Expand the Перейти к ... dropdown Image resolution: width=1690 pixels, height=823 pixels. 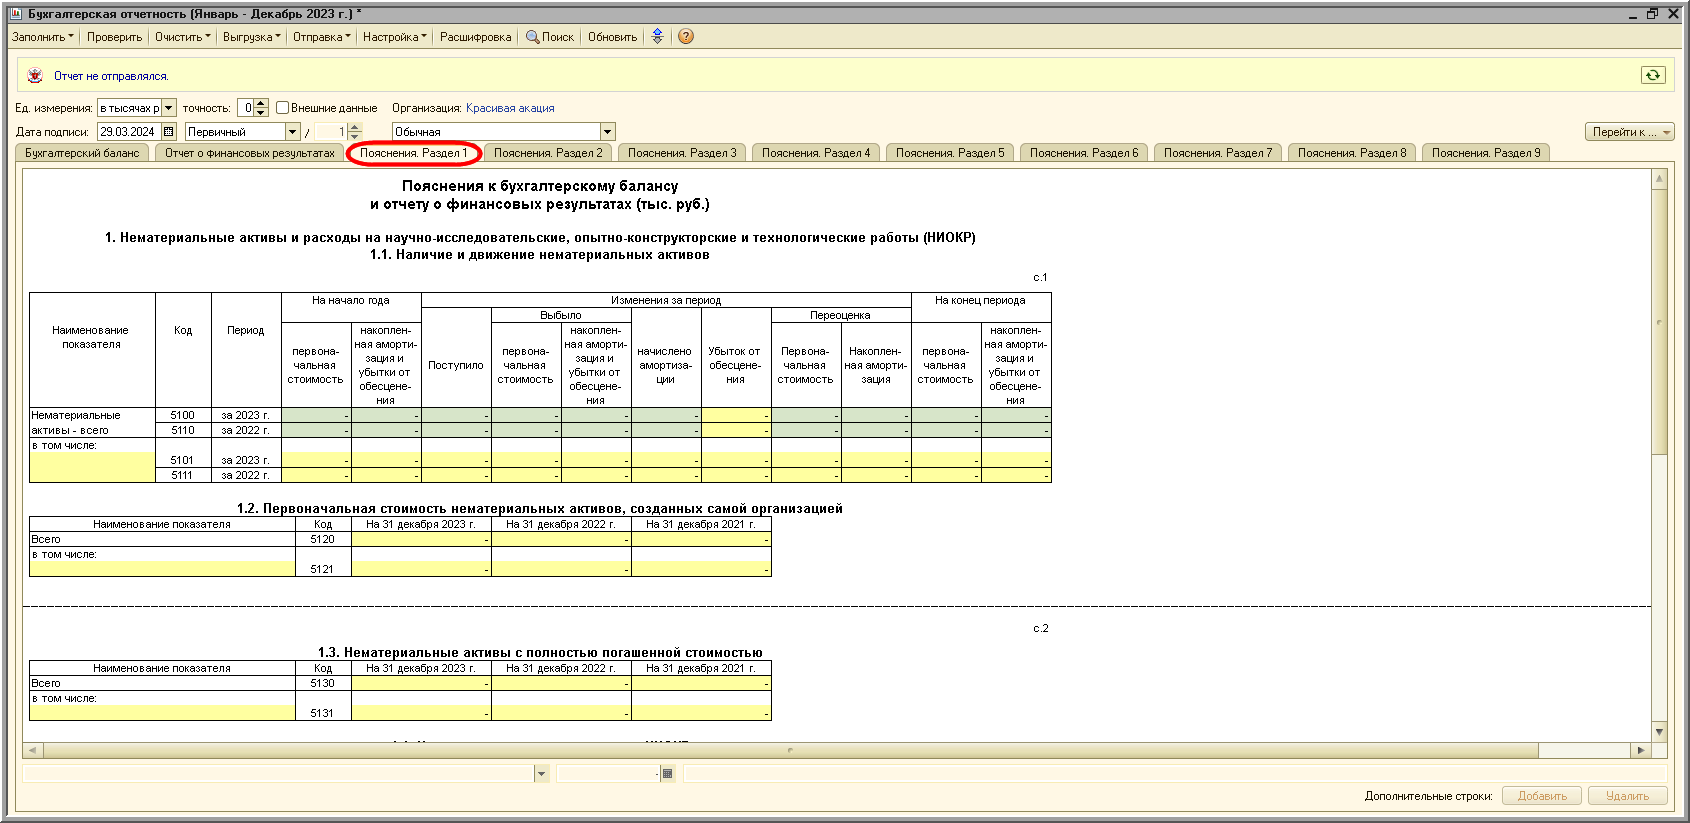point(1631,132)
